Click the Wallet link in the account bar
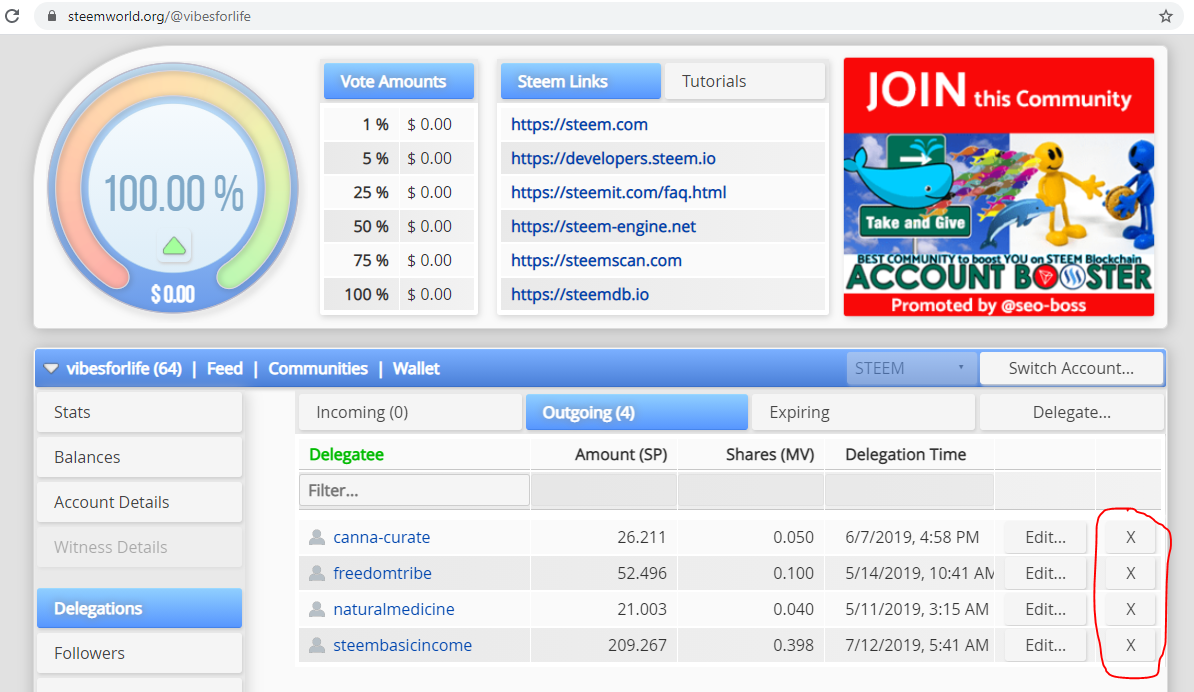The image size is (1194, 692). [x=416, y=368]
